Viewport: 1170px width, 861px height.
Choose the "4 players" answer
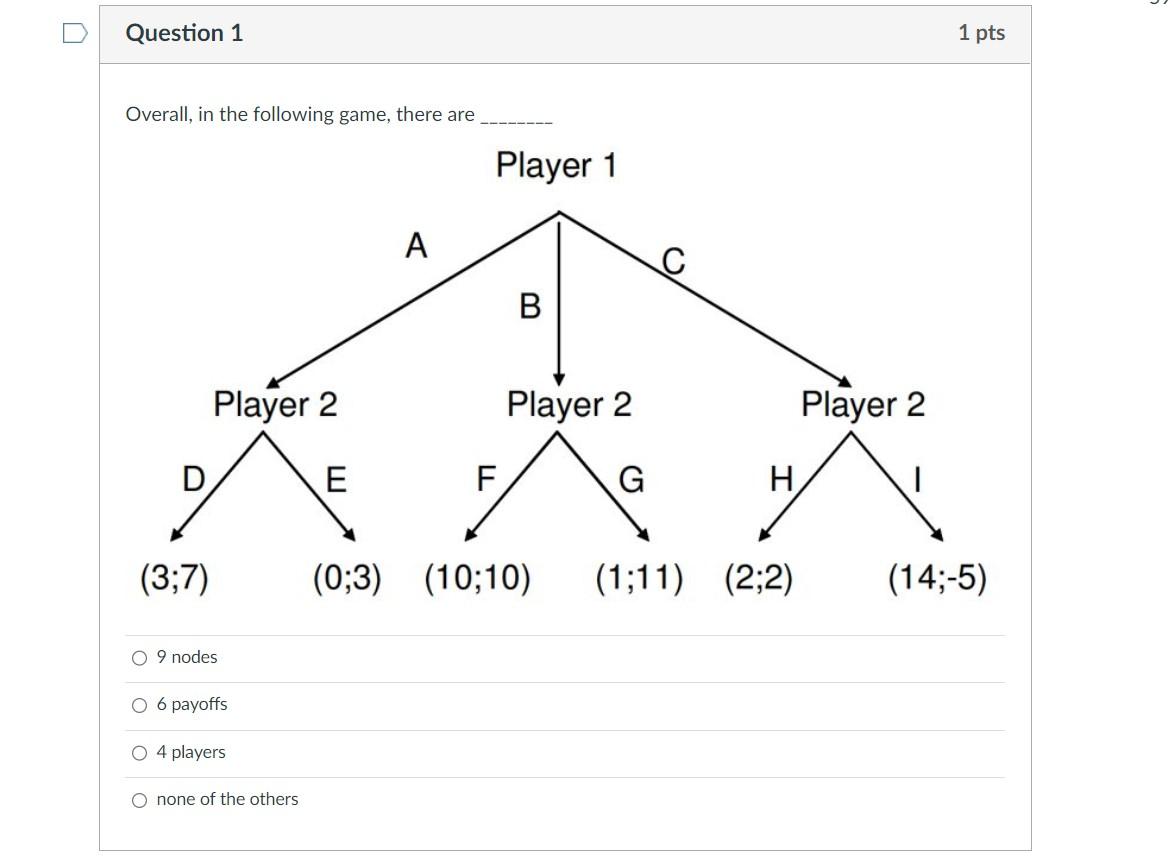(138, 752)
